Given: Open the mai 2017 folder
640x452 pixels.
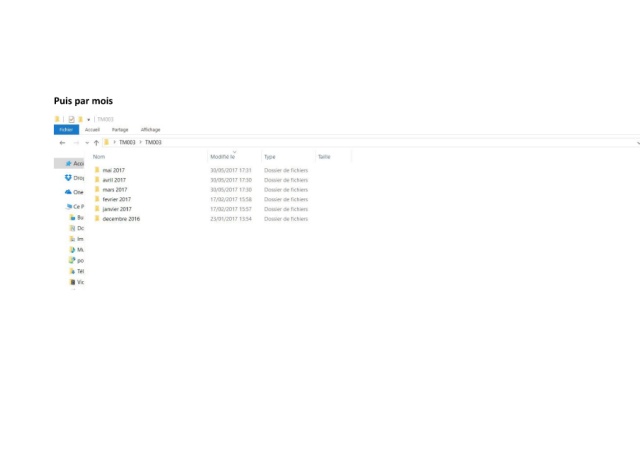Looking at the screenshot, I should click(x=113, y=171).
